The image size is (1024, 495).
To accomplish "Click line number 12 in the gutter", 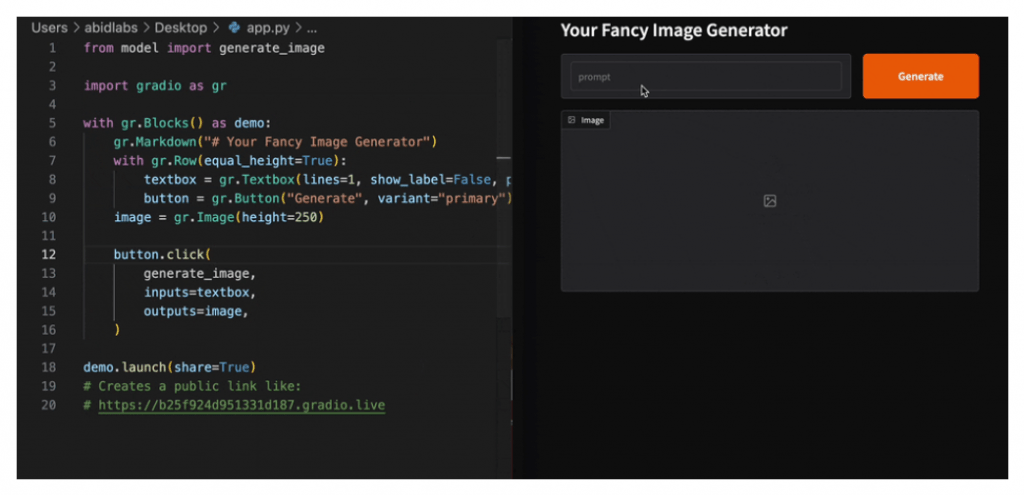I will (x=49, y=255).
